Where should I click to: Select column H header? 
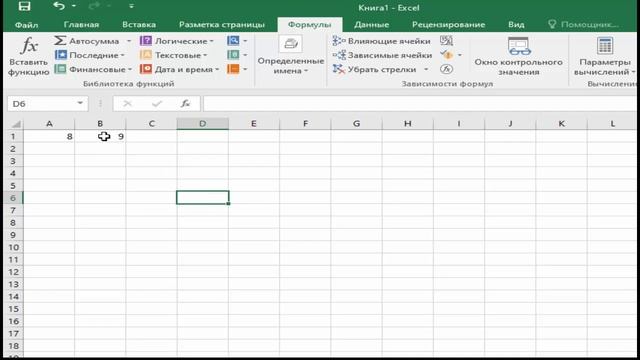point(407,124)
